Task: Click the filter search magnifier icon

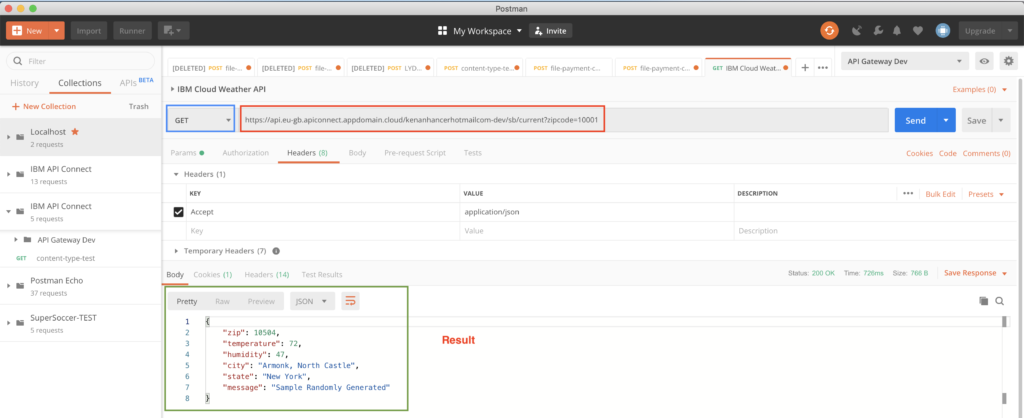Action: (18, 61)
